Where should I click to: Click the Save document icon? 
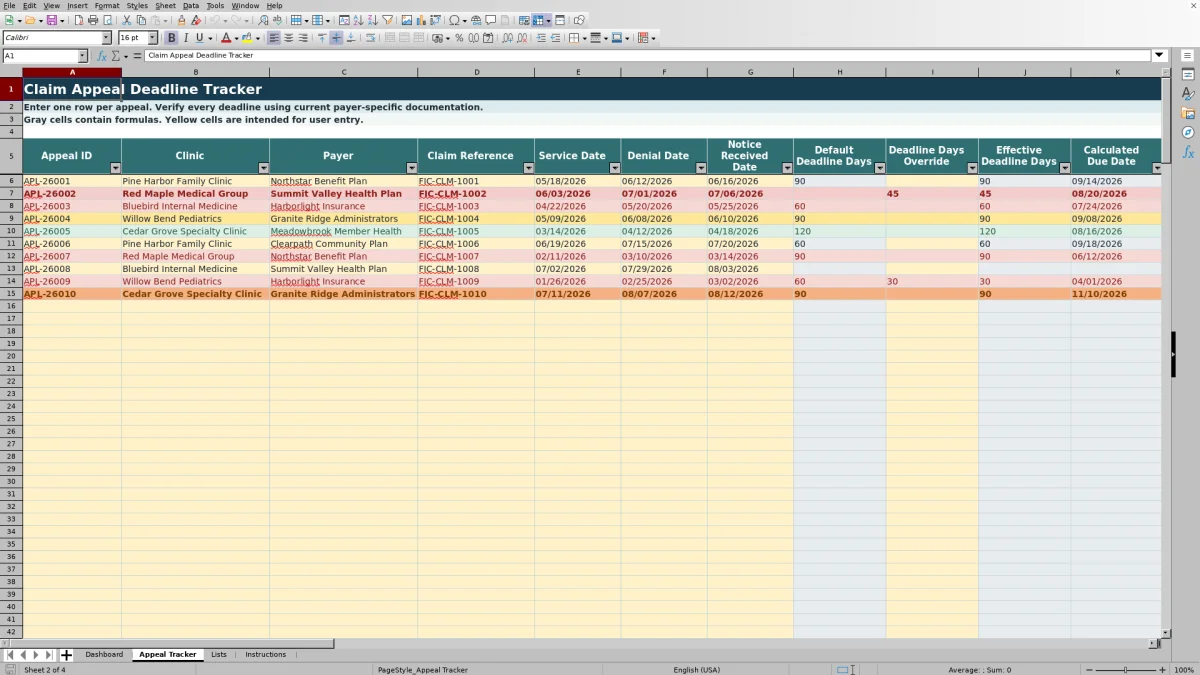(51, 20)
